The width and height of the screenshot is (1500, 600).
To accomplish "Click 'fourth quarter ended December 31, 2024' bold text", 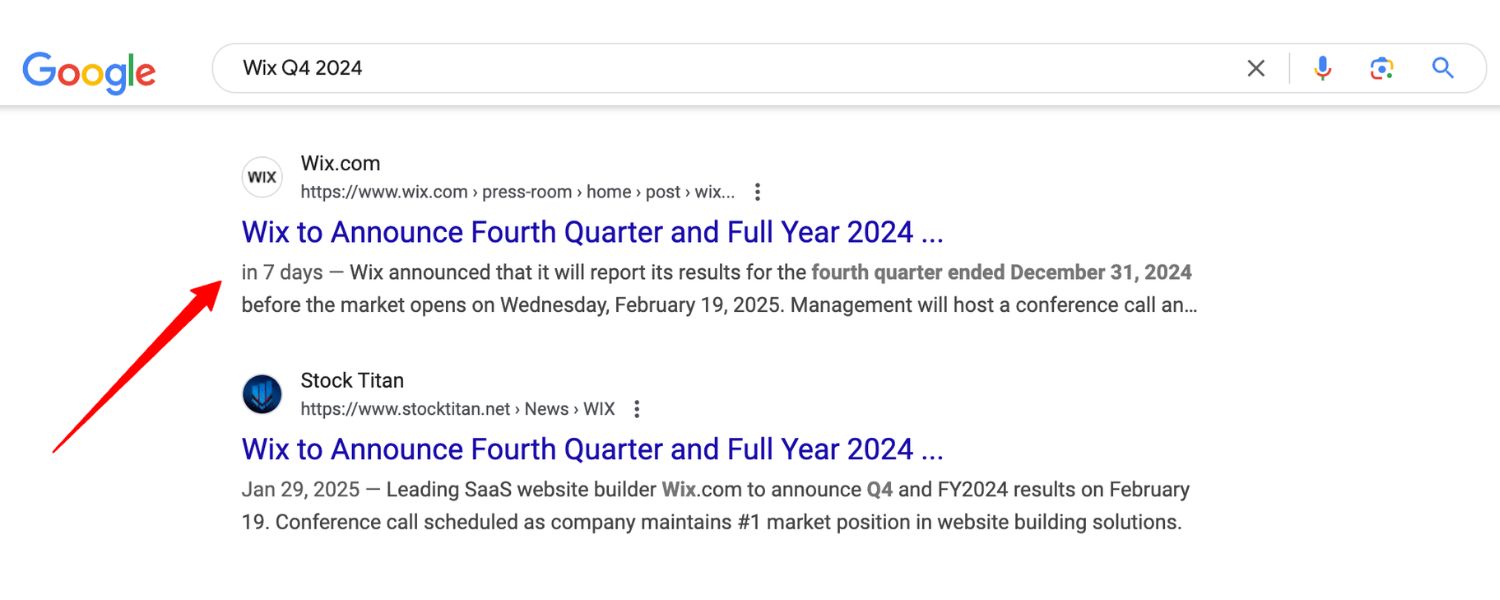I will tap(1001, 272).
